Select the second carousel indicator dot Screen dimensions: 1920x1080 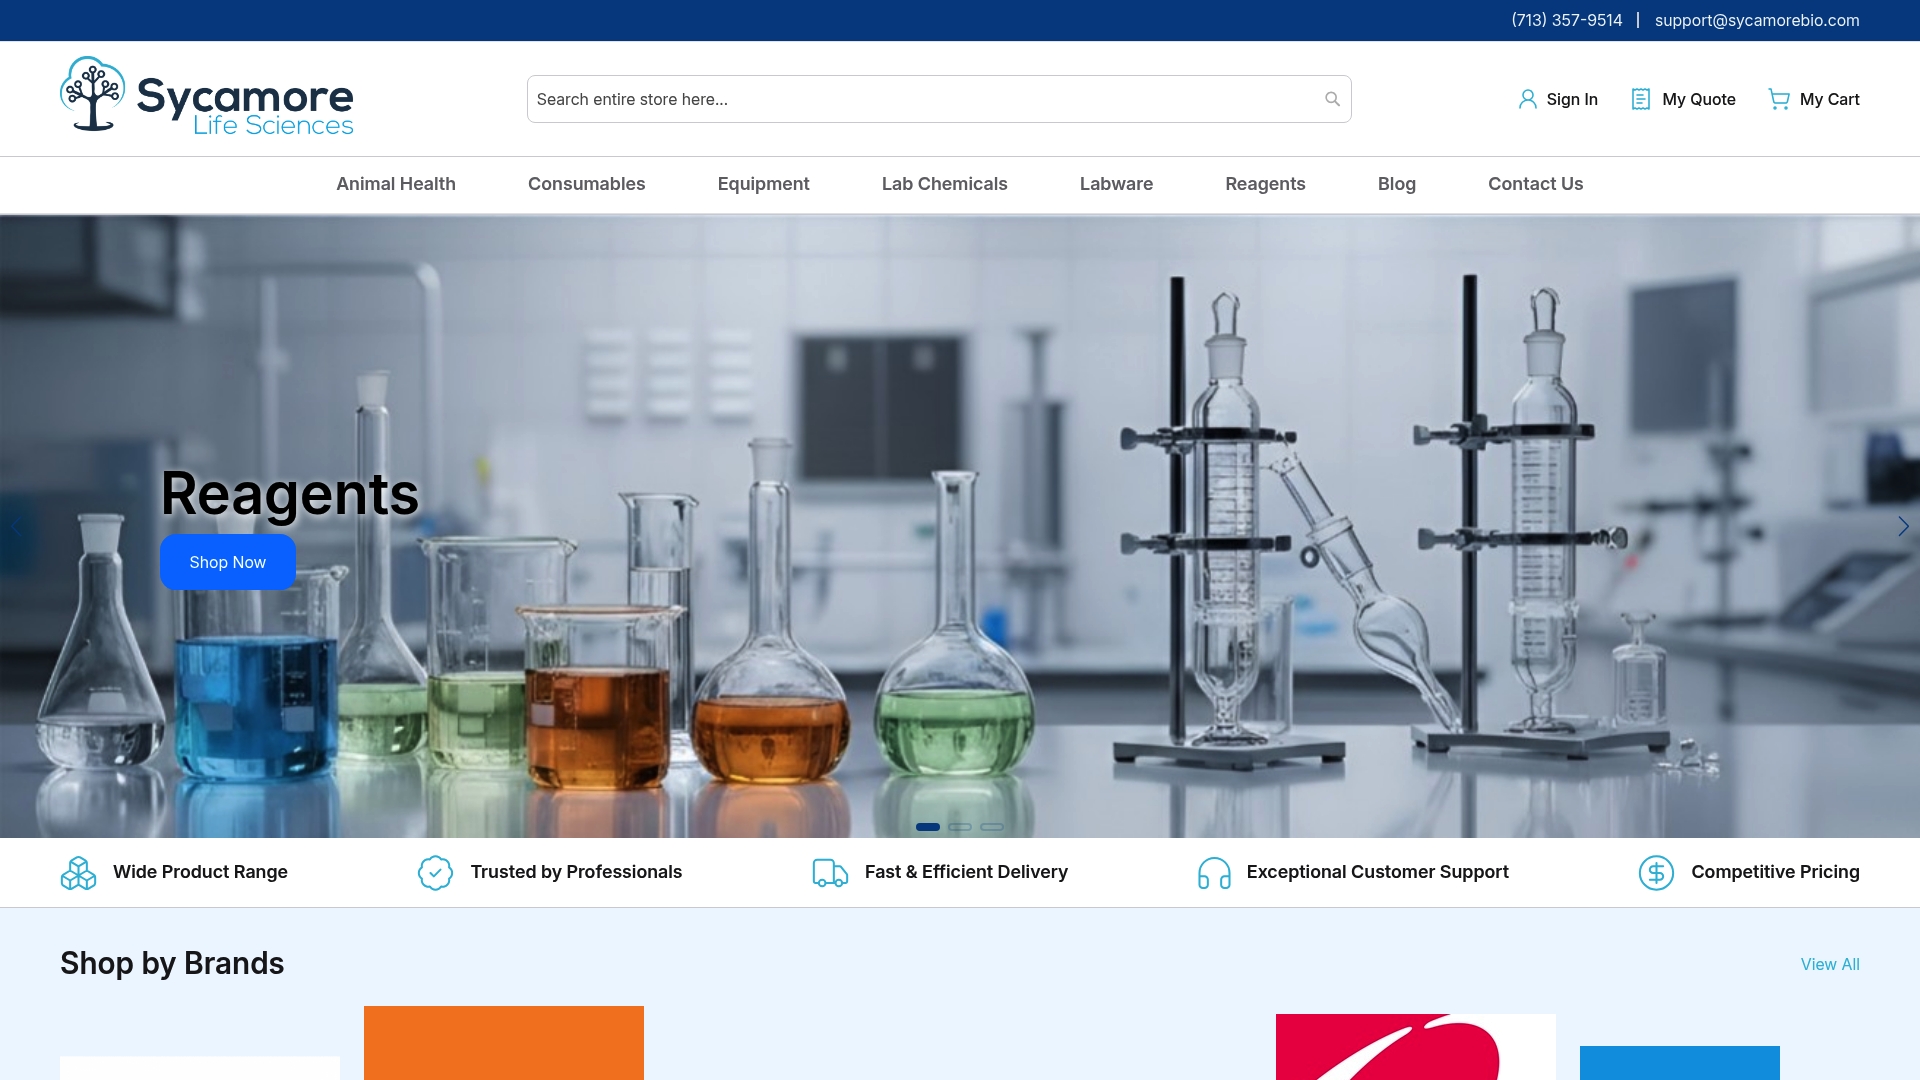pos(961,827)
